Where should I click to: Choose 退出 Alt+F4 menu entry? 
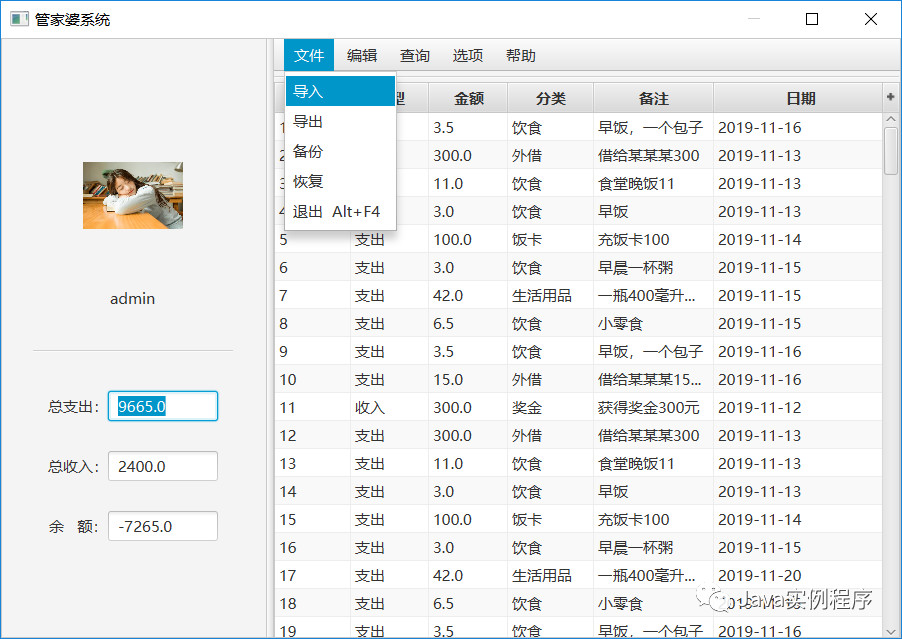coord(340,211)
